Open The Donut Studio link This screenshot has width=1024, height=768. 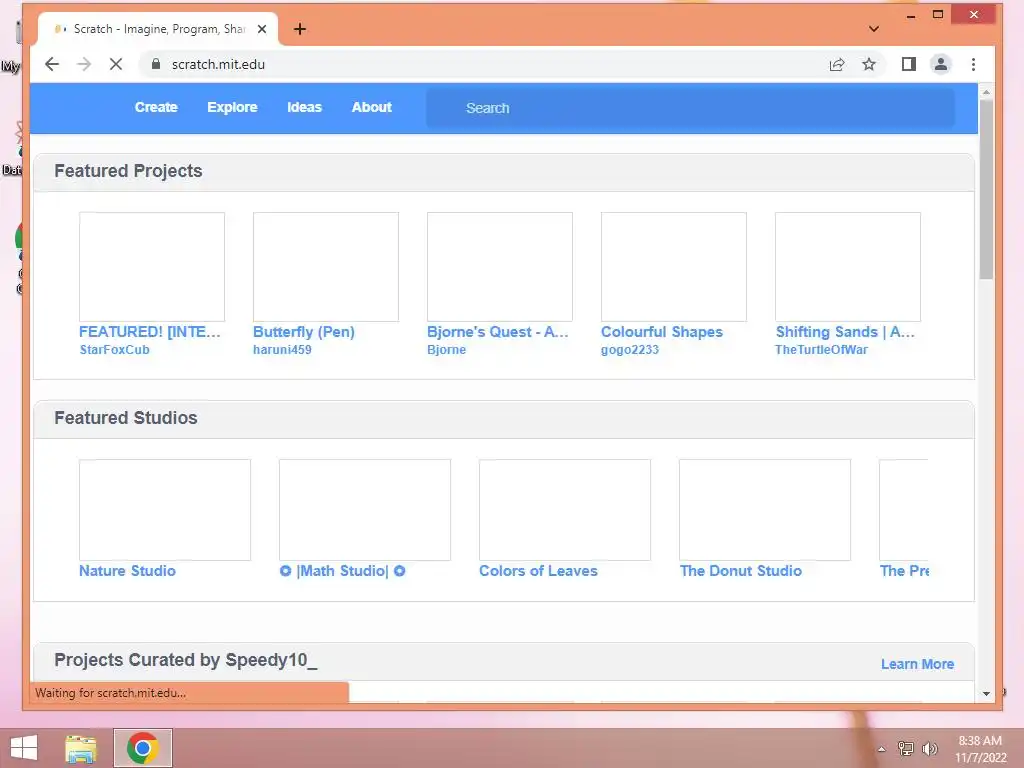(x=741, y=571)
